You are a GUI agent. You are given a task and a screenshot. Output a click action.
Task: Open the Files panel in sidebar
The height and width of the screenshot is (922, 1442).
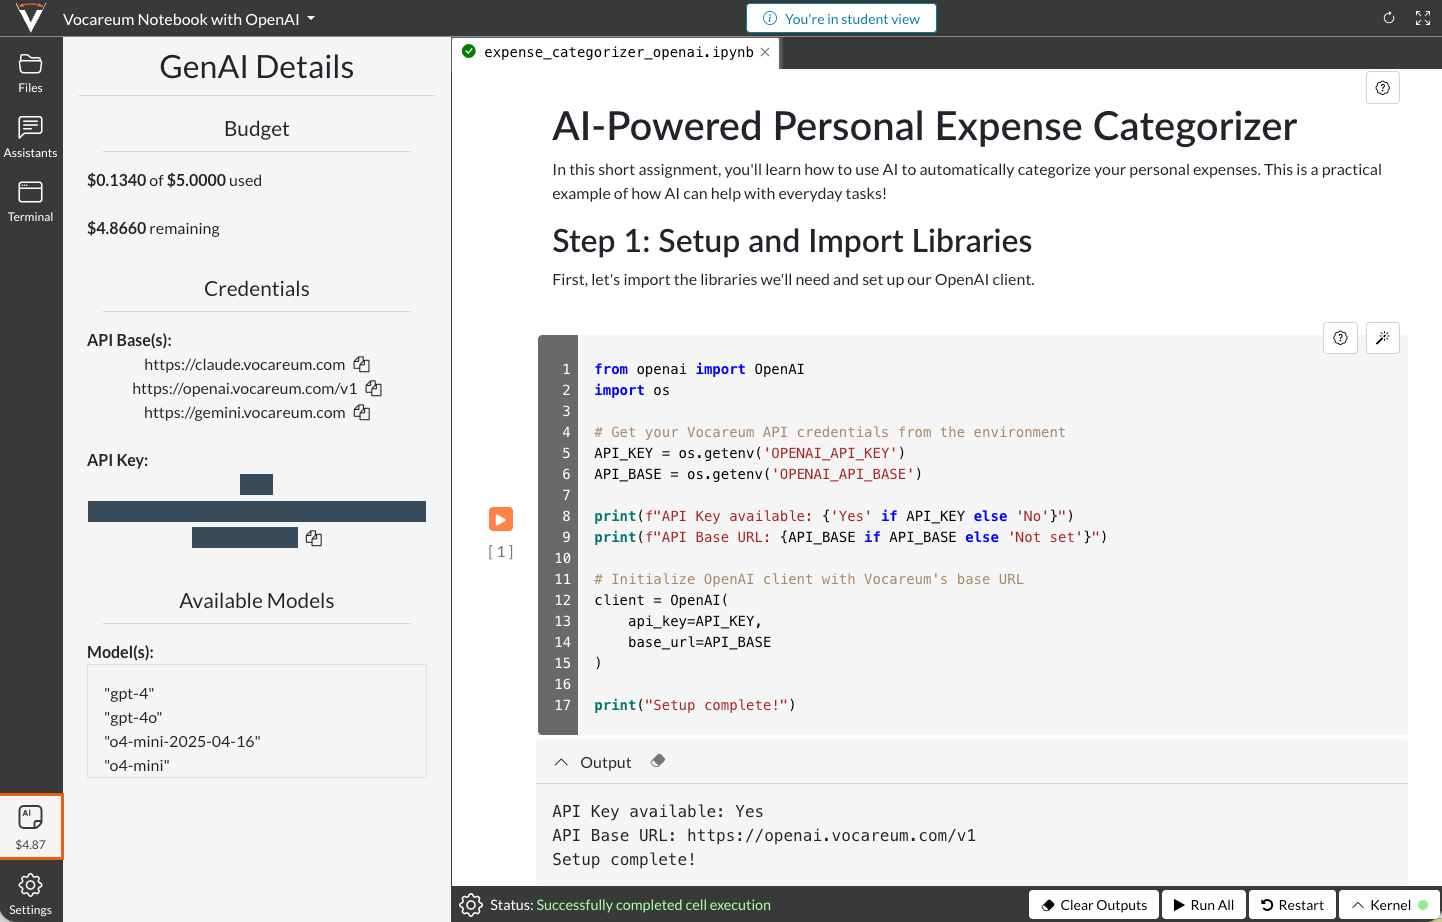pos(30,73)
